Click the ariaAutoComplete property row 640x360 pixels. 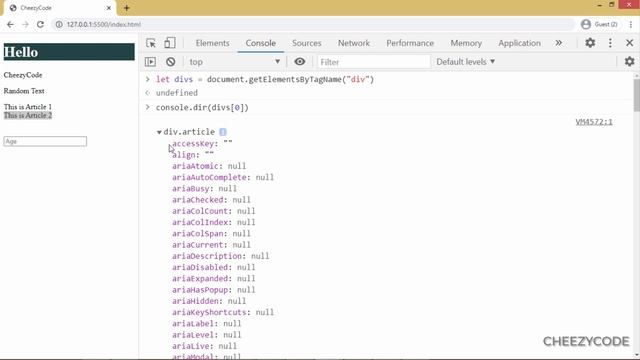pos(222,177)
